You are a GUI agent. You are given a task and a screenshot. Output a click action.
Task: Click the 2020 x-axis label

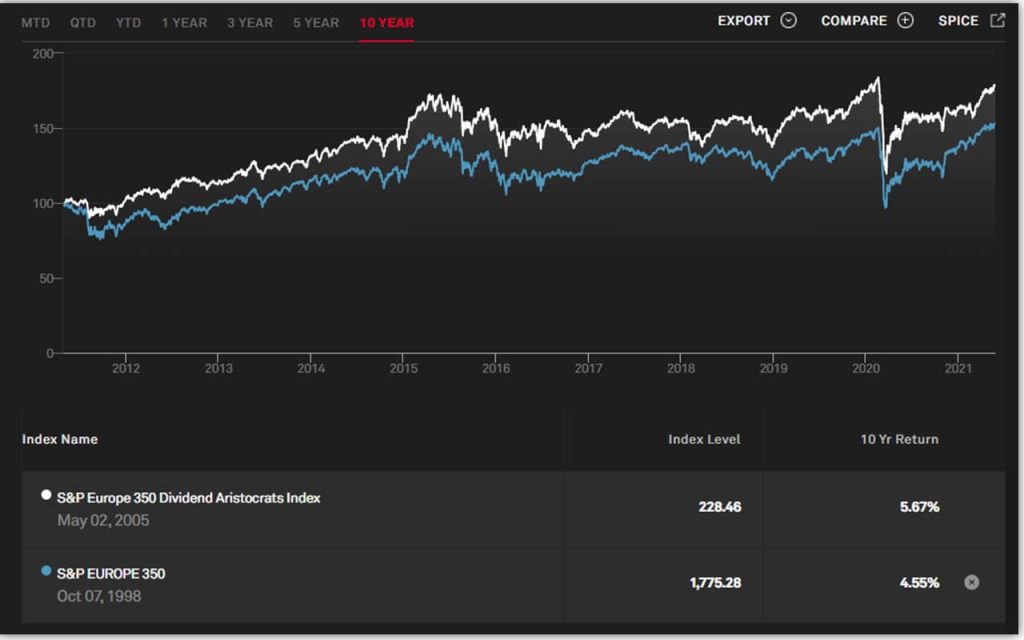pos(866,368)
